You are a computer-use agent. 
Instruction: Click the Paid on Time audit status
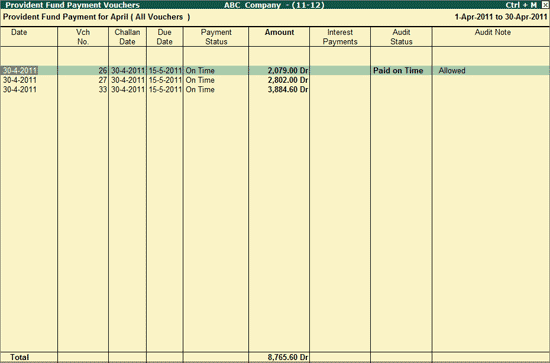pyautogui.click(x=398, y=70)
